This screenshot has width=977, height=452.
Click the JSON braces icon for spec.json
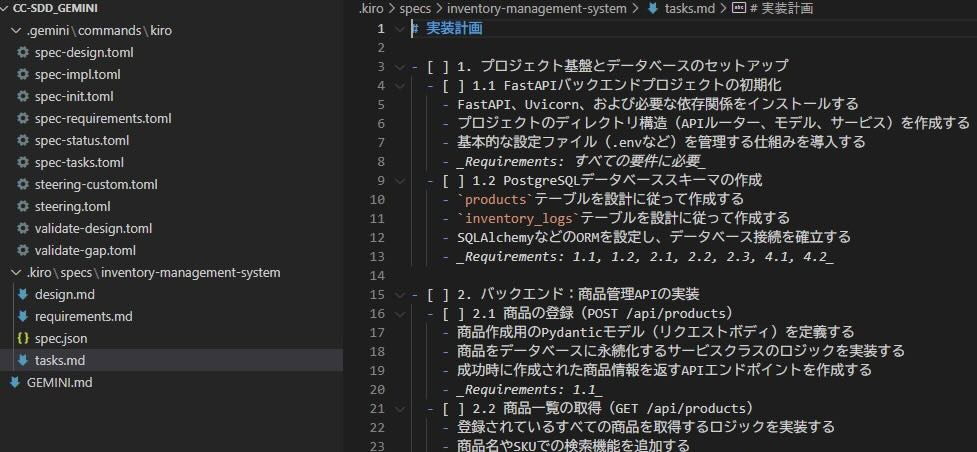click(23, 338)
